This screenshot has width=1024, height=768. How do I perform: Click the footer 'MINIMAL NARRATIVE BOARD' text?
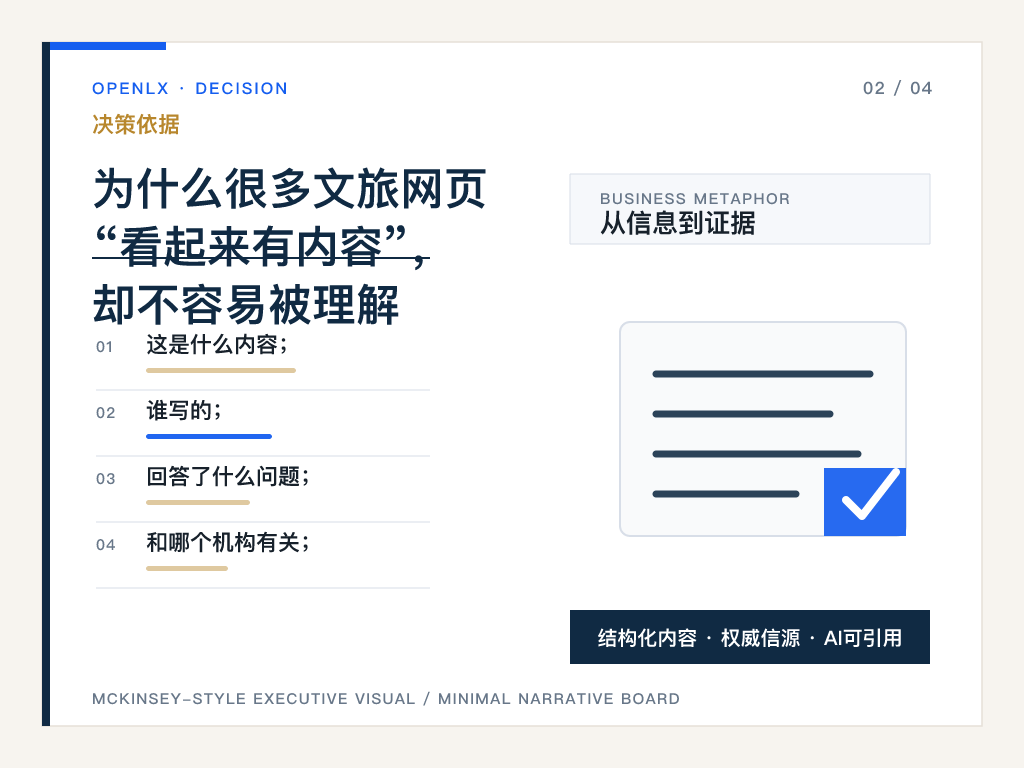(x=559, y=699)
